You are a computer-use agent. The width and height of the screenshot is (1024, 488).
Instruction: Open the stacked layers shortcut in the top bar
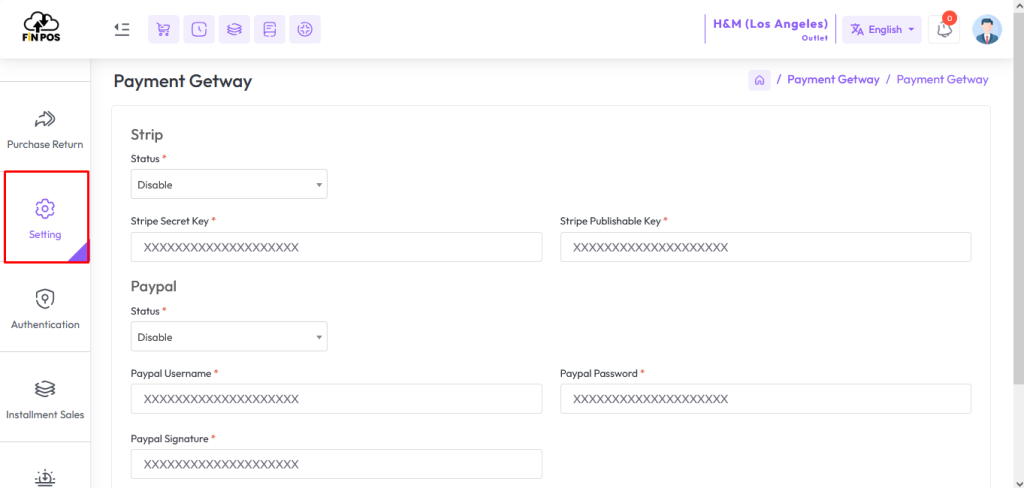tap(234, 29)
